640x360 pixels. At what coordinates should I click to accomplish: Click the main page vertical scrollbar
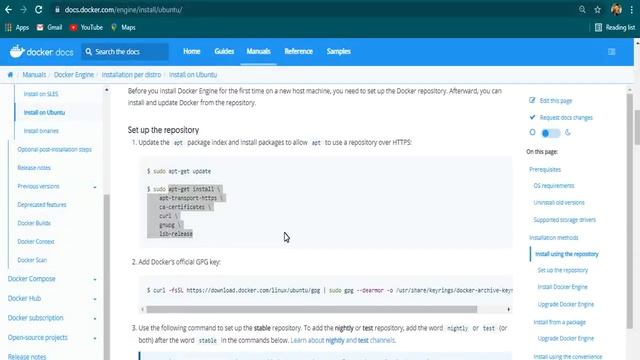coord(637,127)
